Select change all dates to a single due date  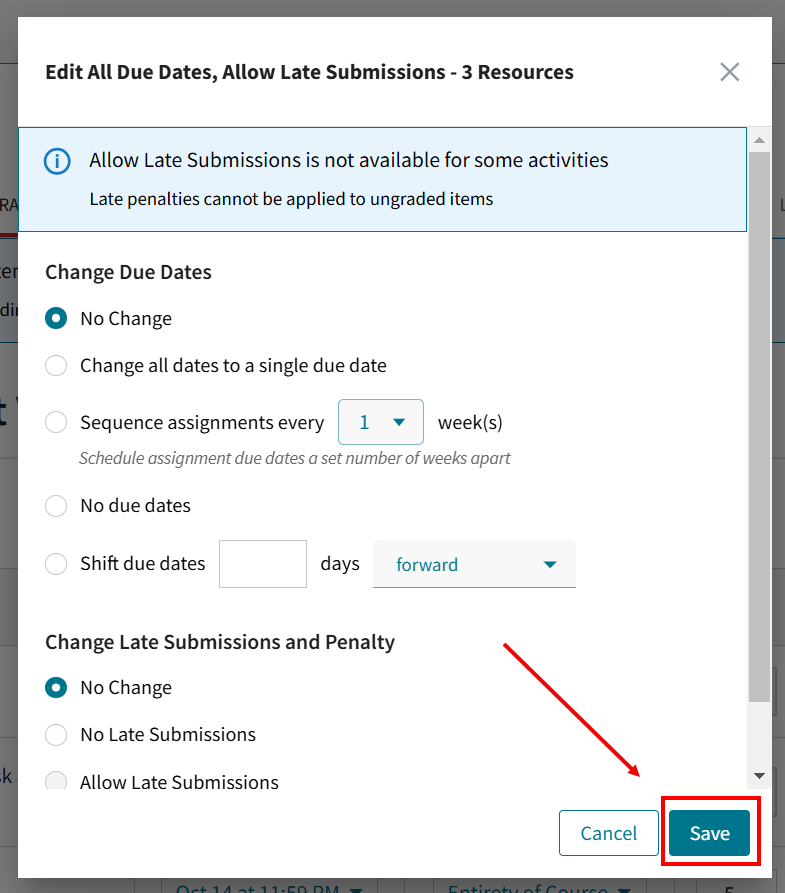pos(56,365)
